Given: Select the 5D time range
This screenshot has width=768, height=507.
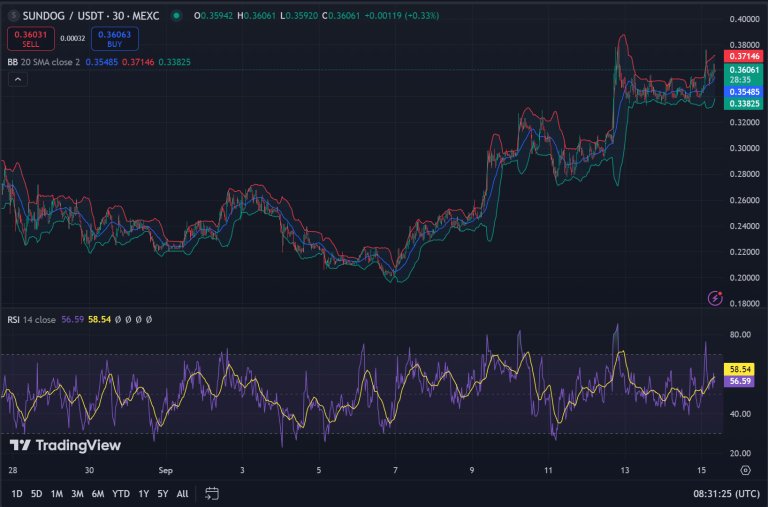Looking at the screenshot, I should pyautogui.click(x=36, y=493).
